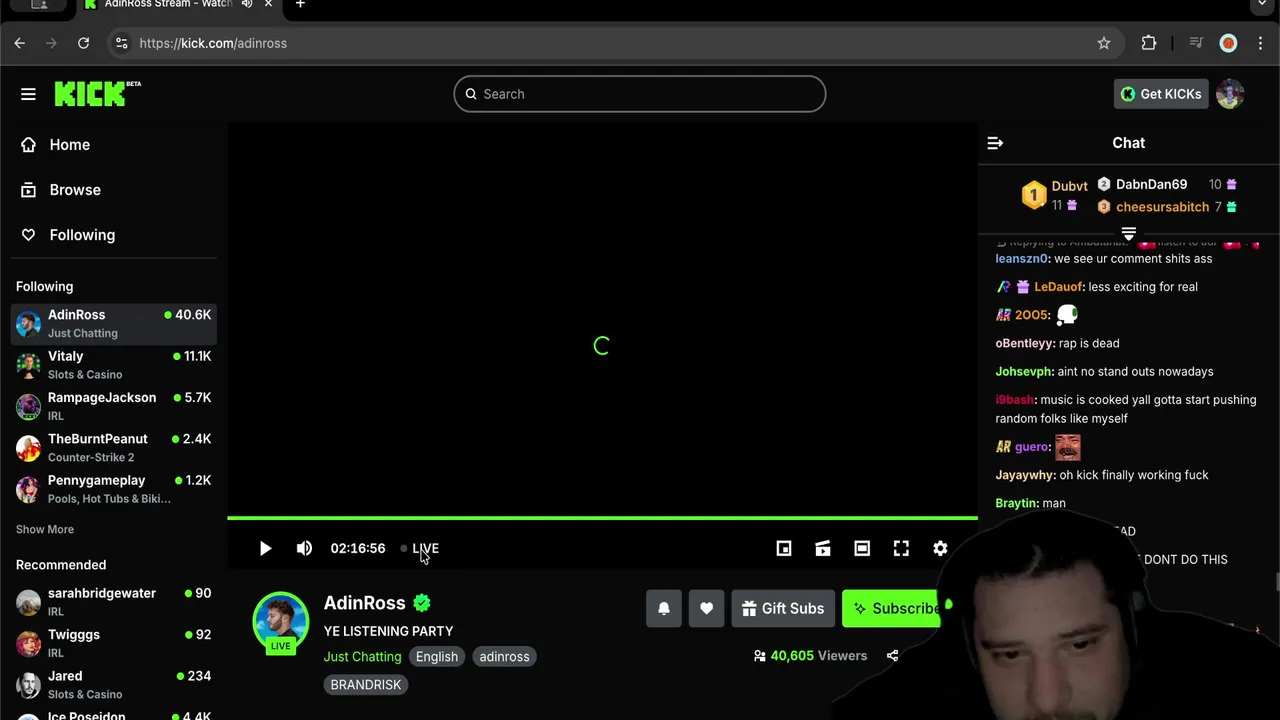Click the cast stream icon
Image resolution: width=1280 pixels, height=720 pixels.
823,548
